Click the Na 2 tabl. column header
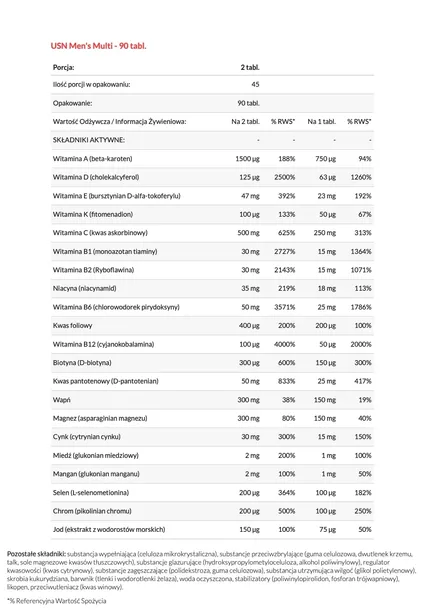 246,122
